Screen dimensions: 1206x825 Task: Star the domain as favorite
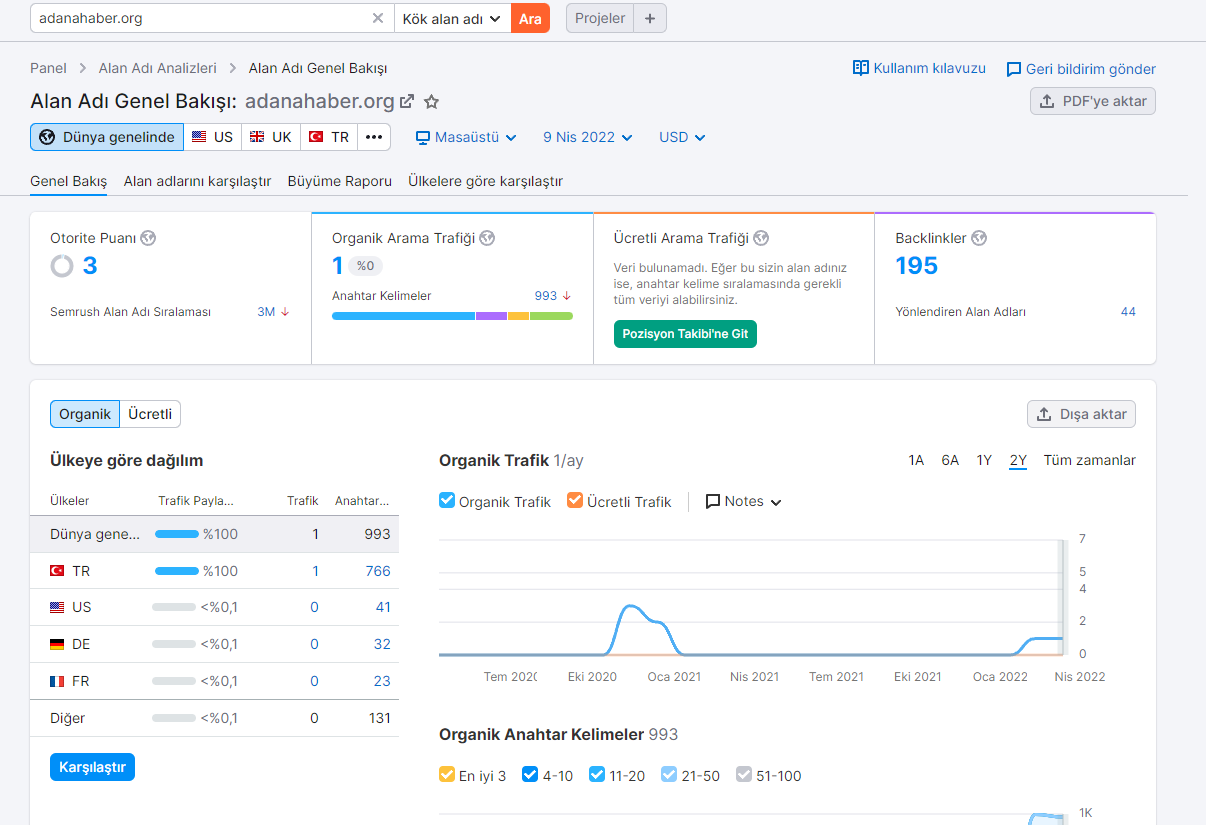[x=432, y=101]
